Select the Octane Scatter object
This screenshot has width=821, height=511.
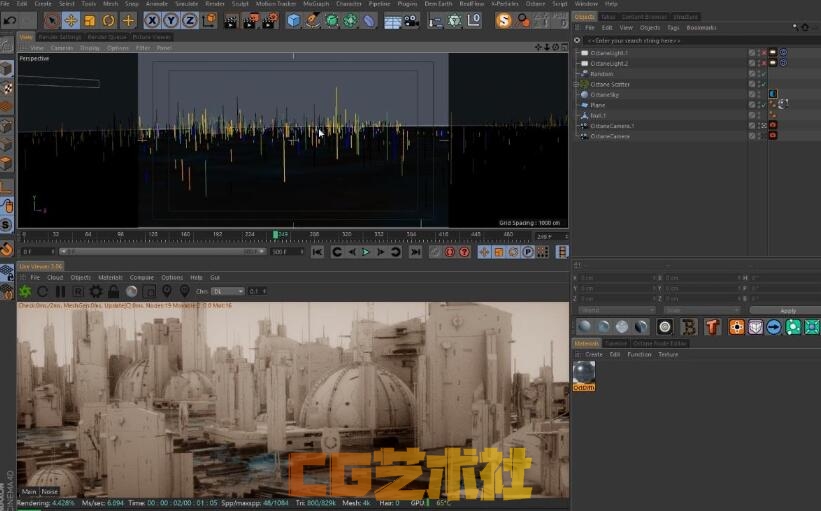(x=609, y=84)
